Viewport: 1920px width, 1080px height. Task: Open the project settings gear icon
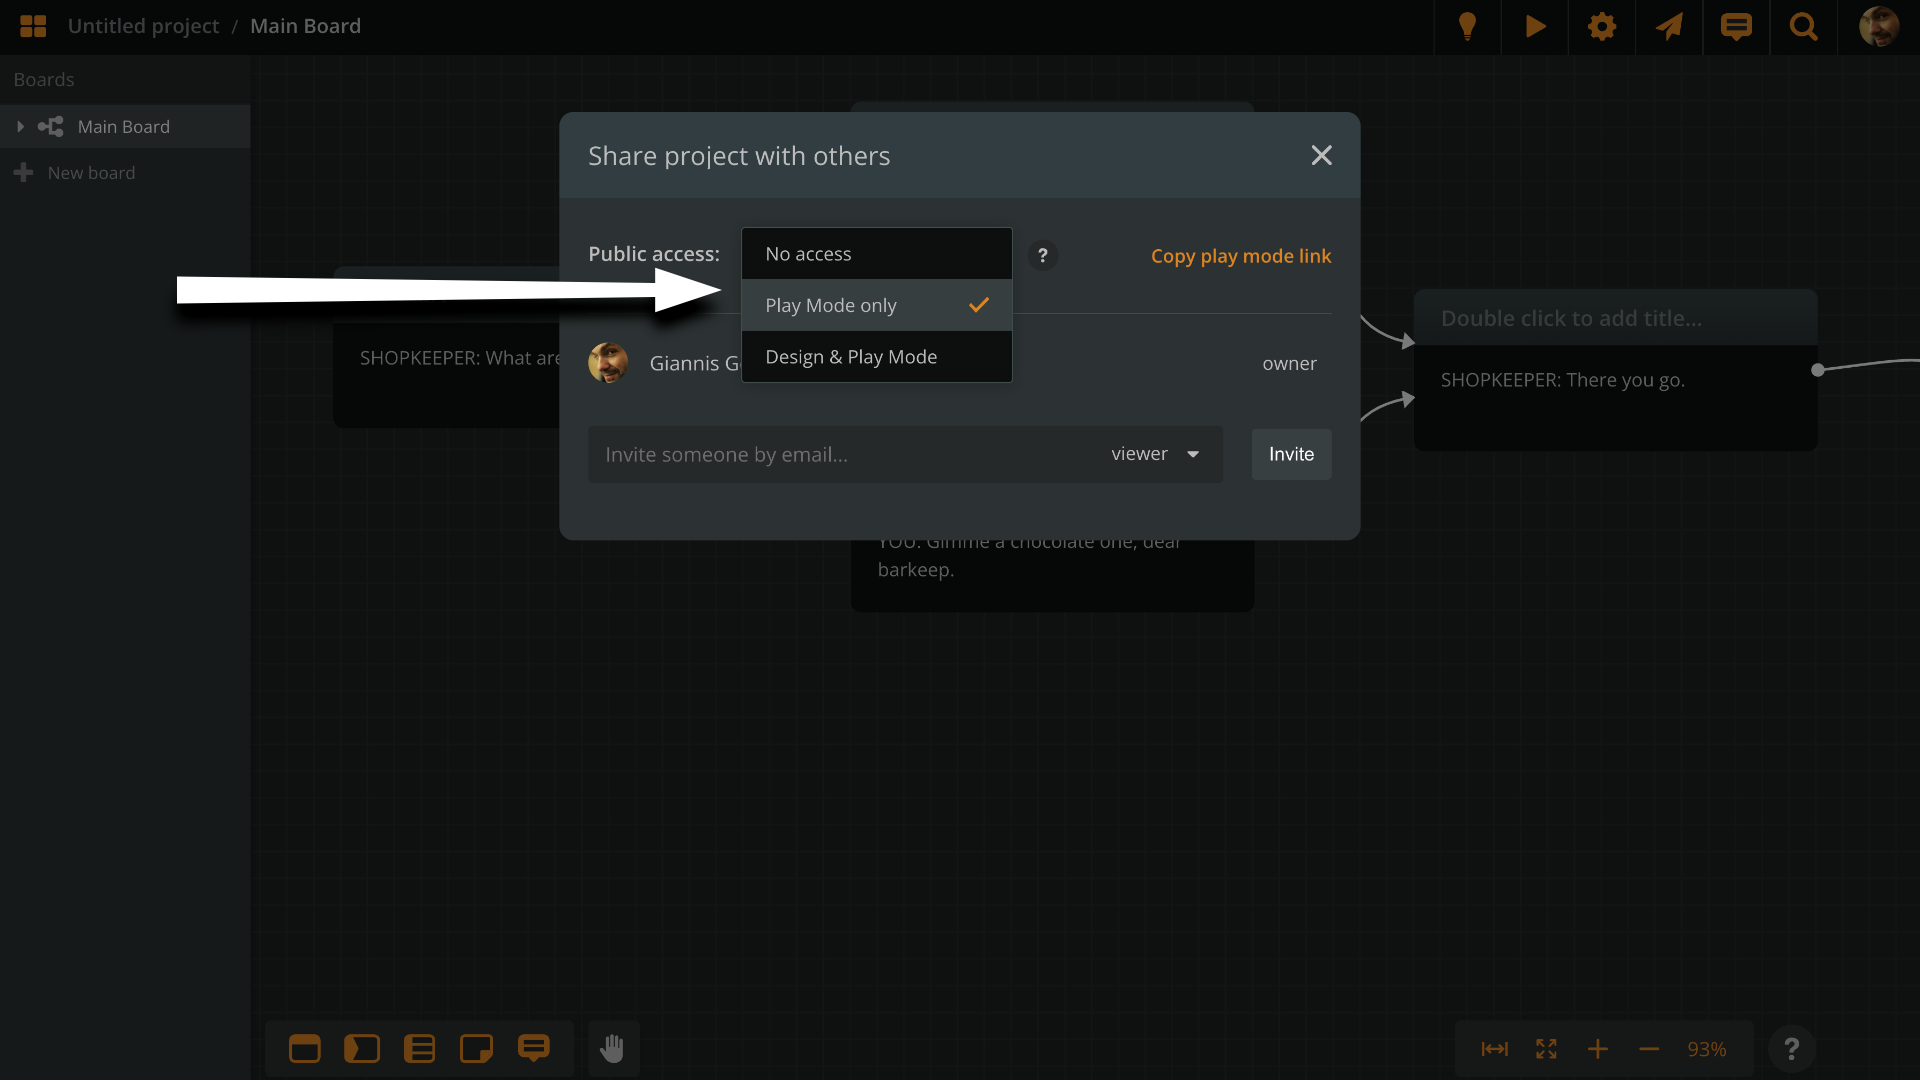click(1601, 27)
